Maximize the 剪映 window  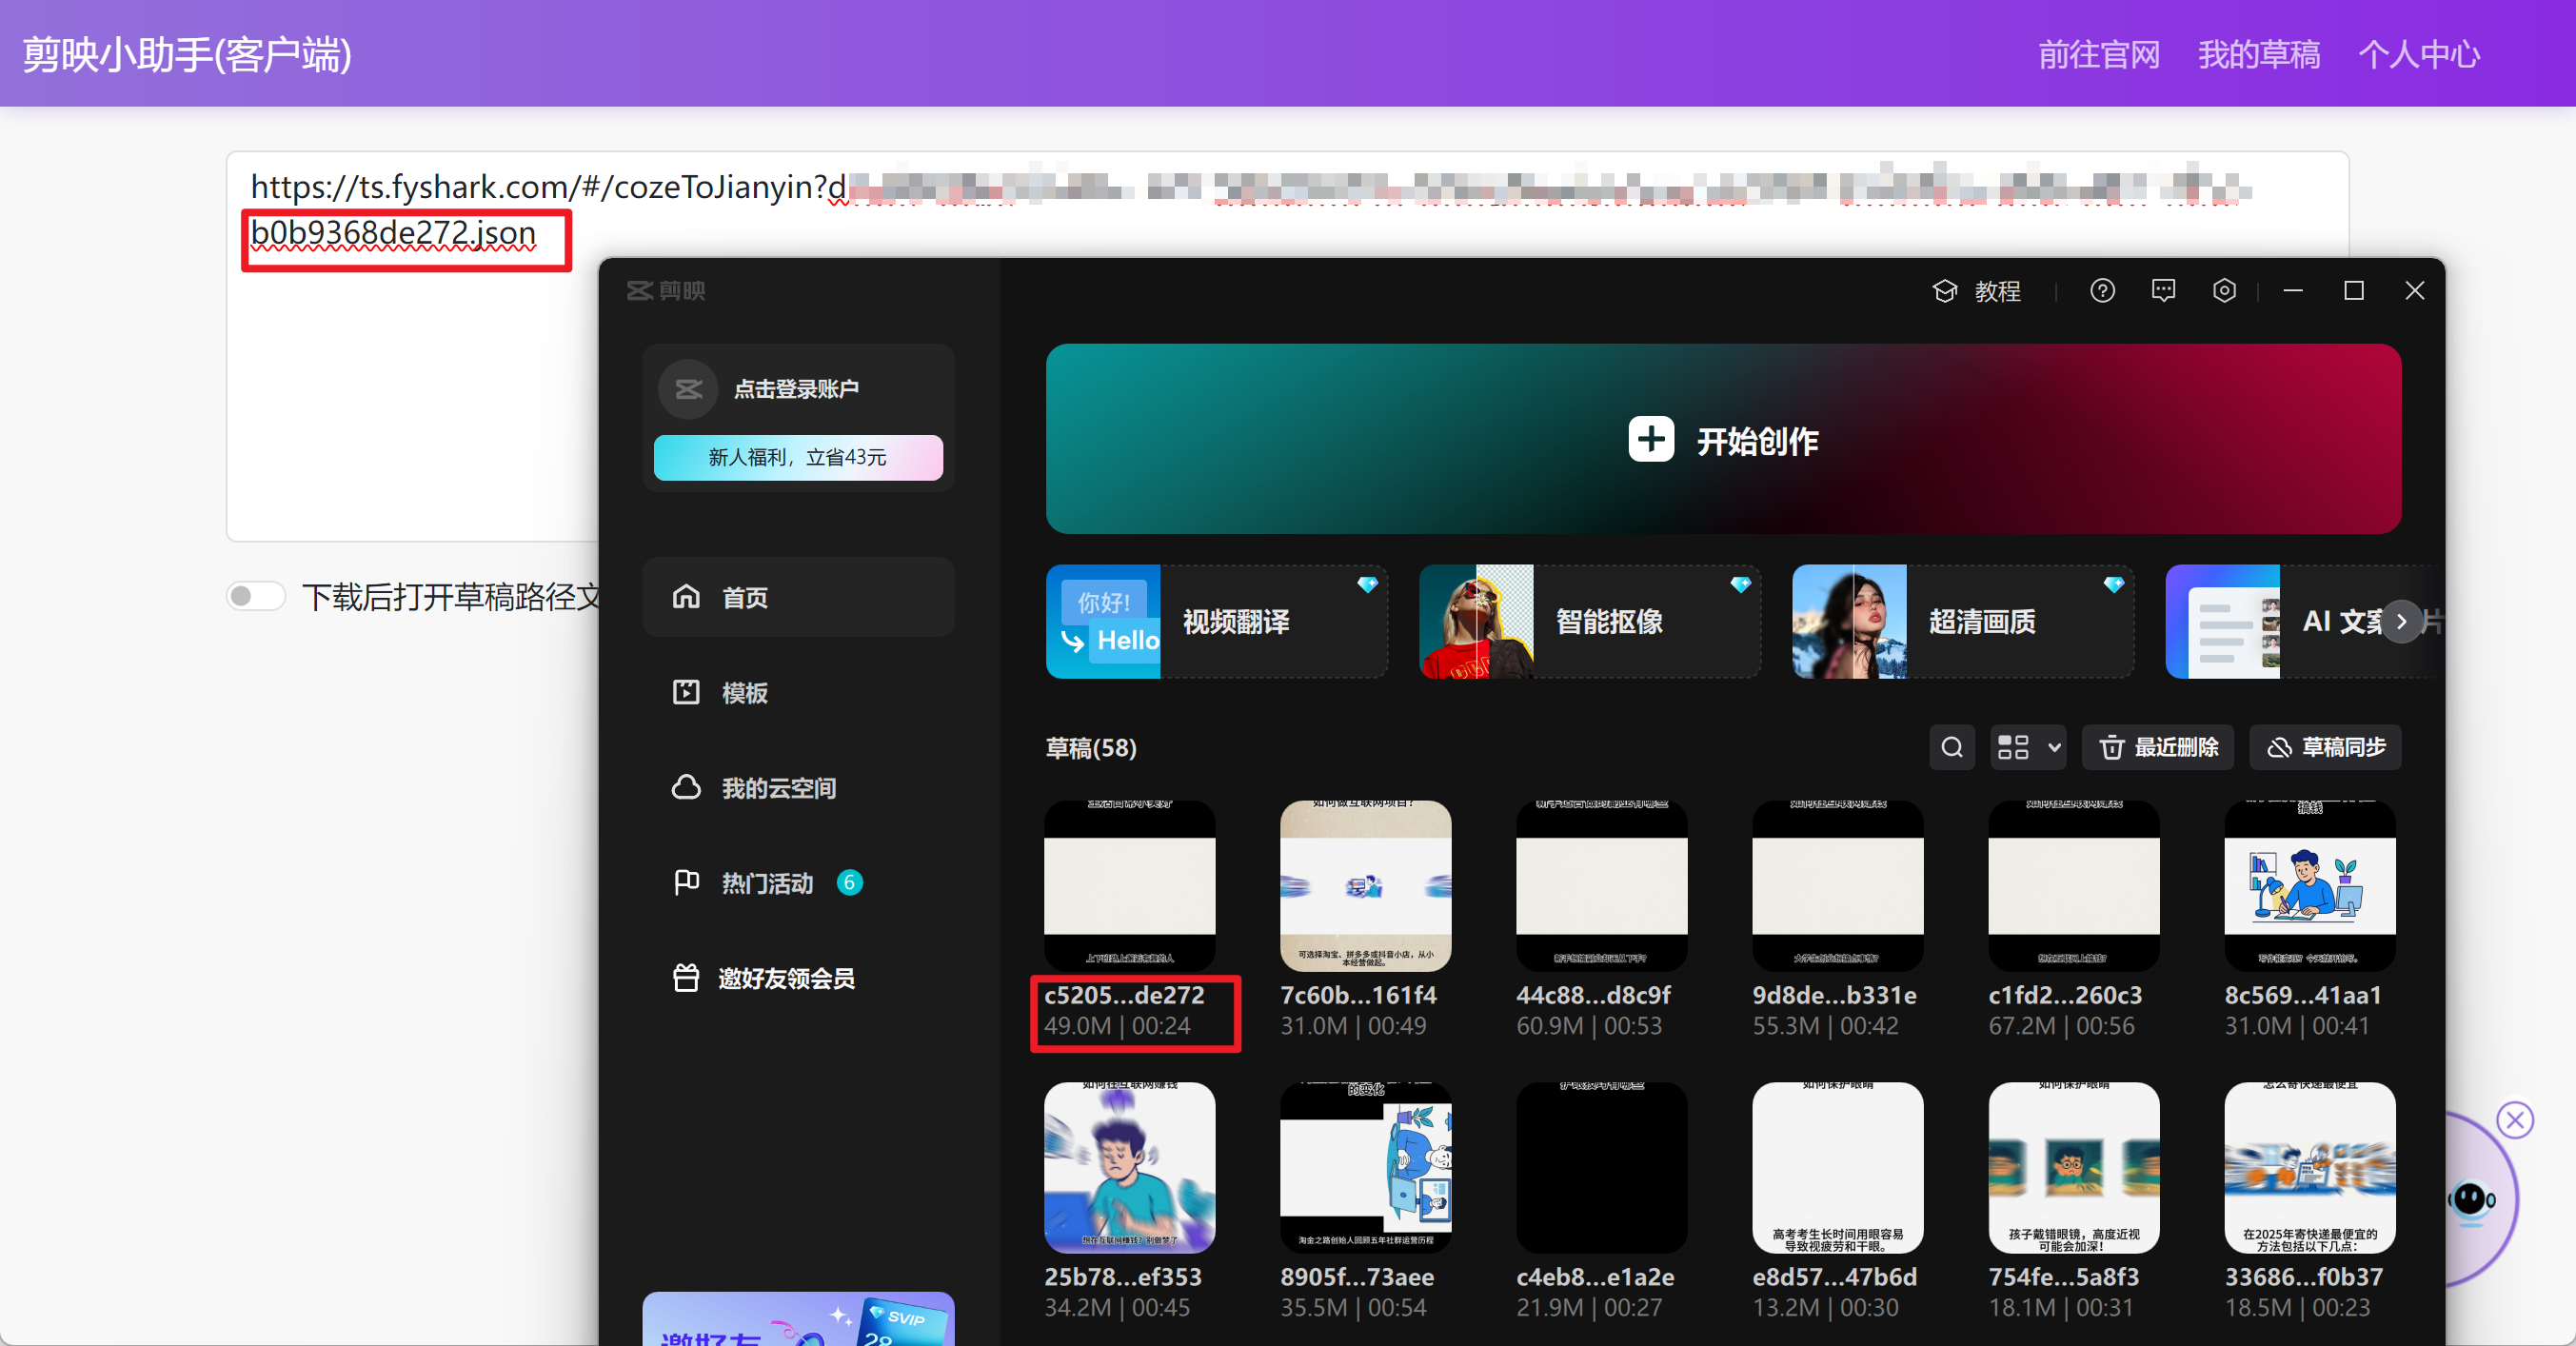click(2354, 291)
